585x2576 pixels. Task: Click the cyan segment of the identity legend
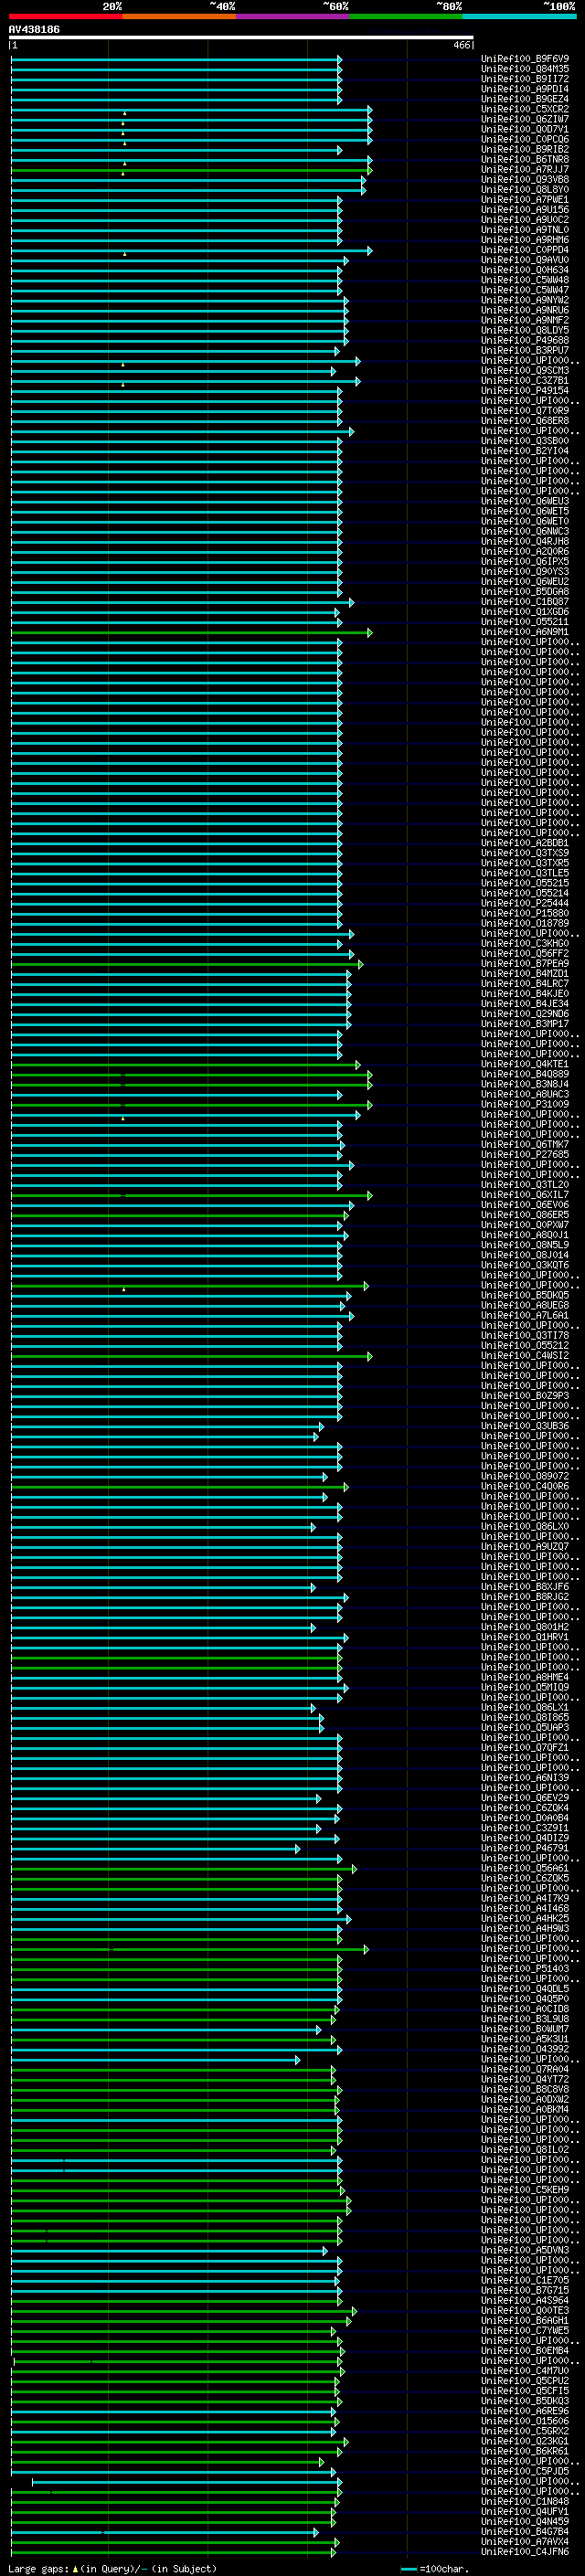[519, 16]
